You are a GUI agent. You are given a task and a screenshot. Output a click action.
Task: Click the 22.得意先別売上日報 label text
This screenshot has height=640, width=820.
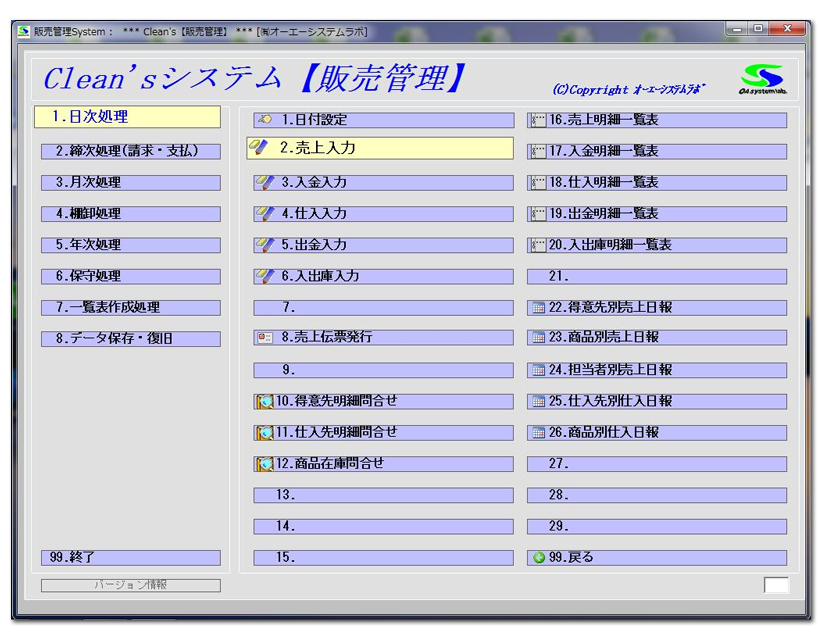[610, 307]
